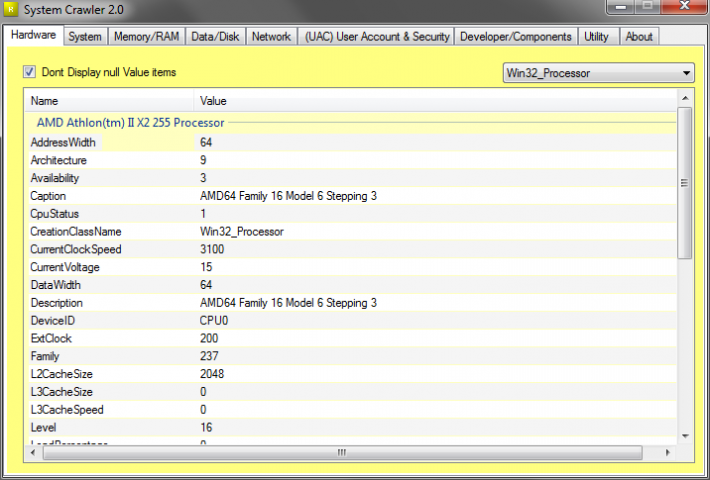Select the ExtClock row
The width and height of the screenshot is (710, 480).
352,338
